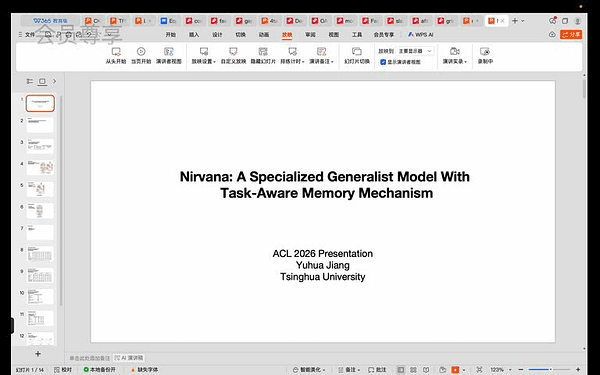This screenshot has height=375, width=600.
Task: Start slideshow from beginning (从头开始)
Action: [x=116, y=55]
